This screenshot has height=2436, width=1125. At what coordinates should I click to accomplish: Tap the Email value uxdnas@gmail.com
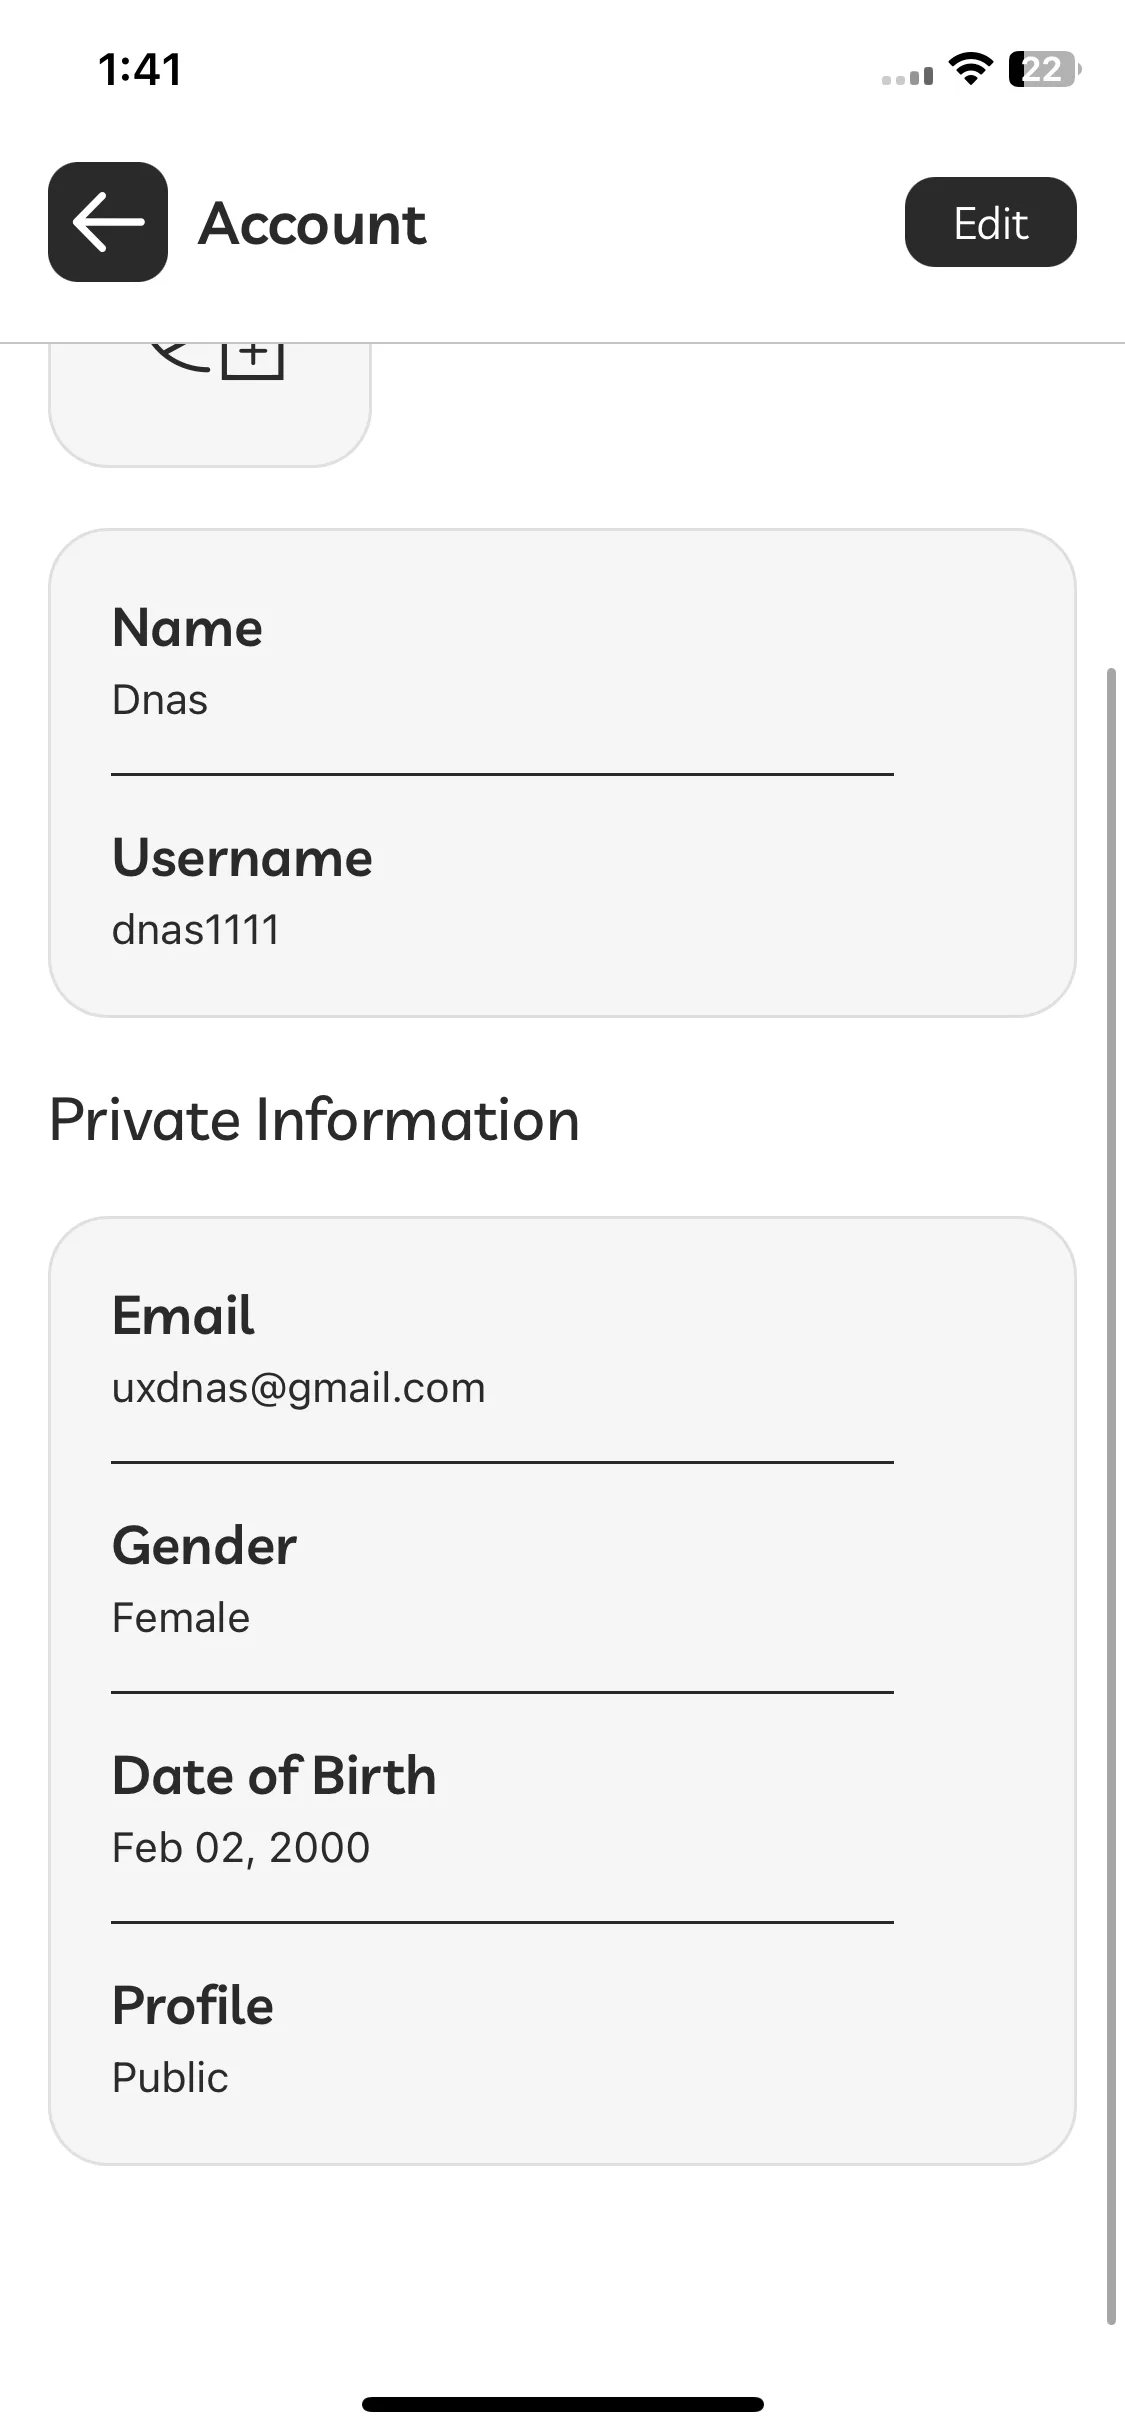click(x=298, y=1388)
